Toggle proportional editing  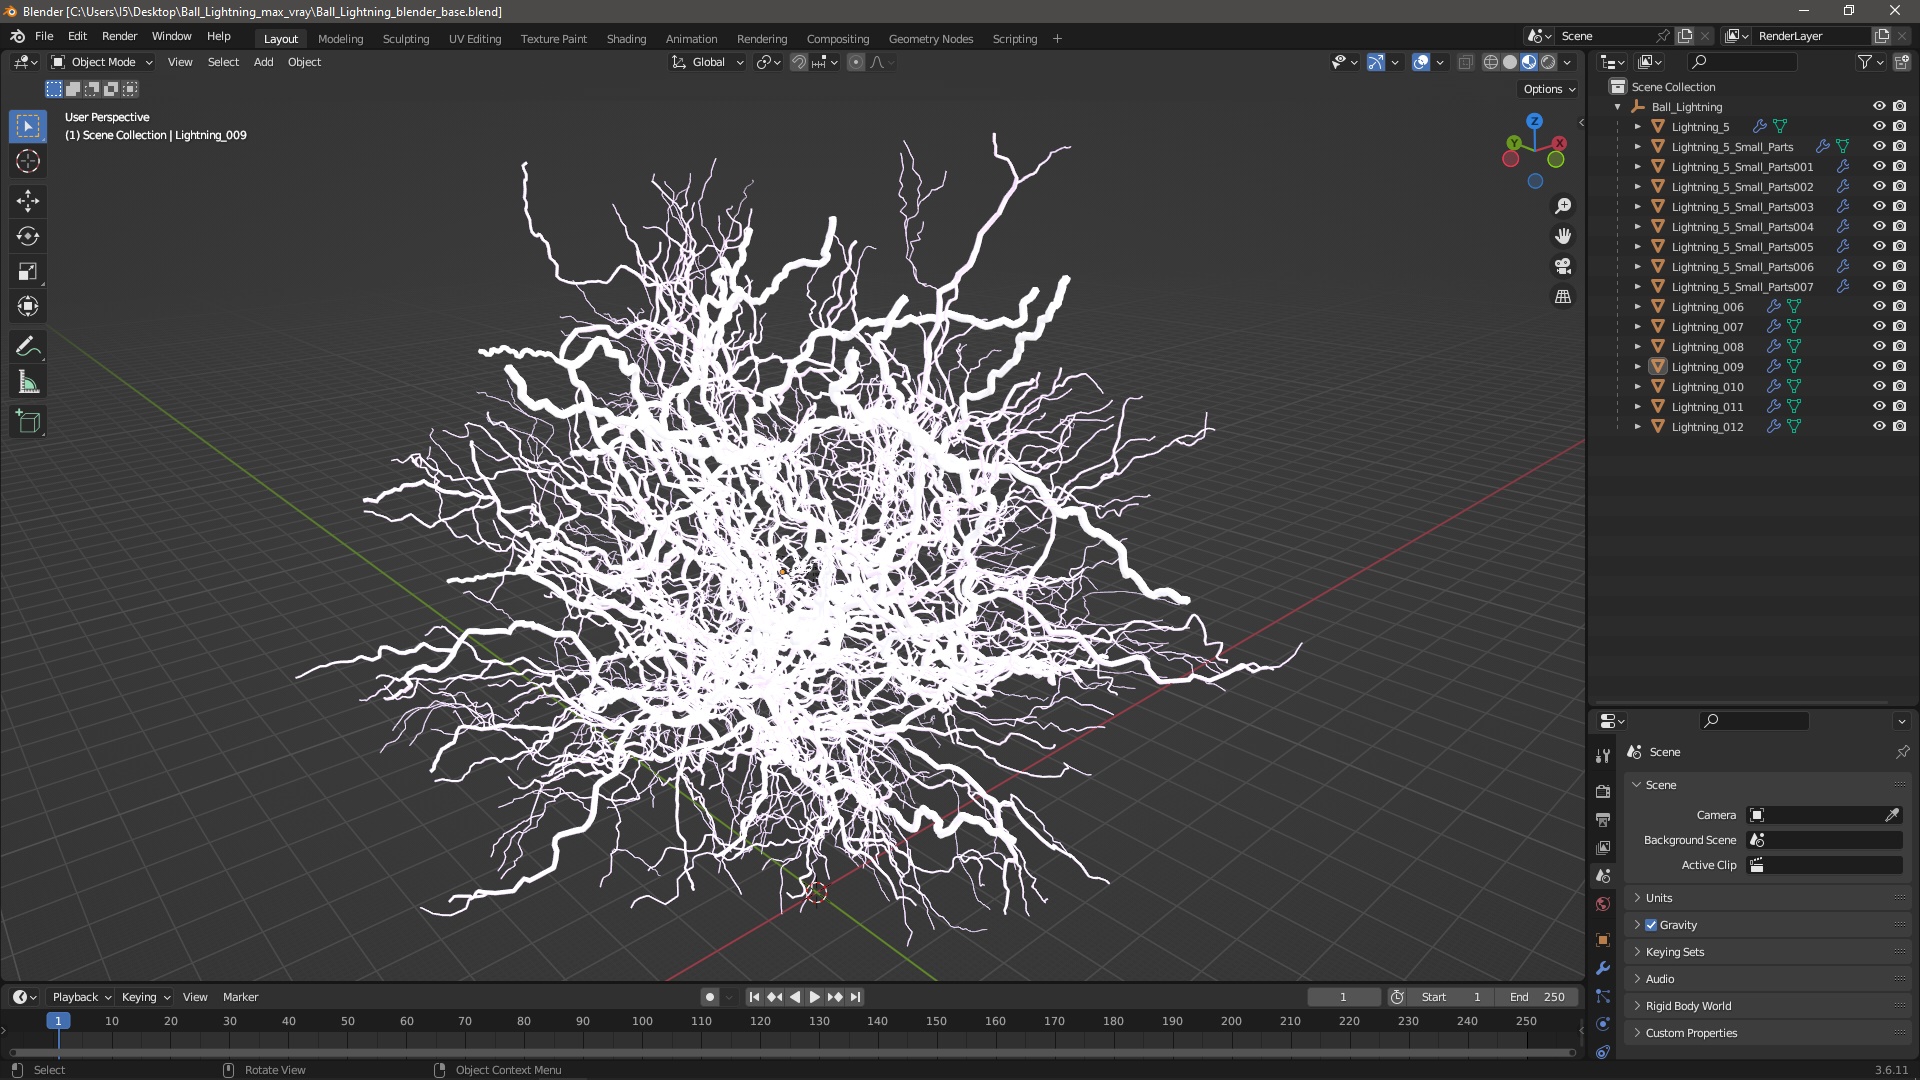pos(856,62)
